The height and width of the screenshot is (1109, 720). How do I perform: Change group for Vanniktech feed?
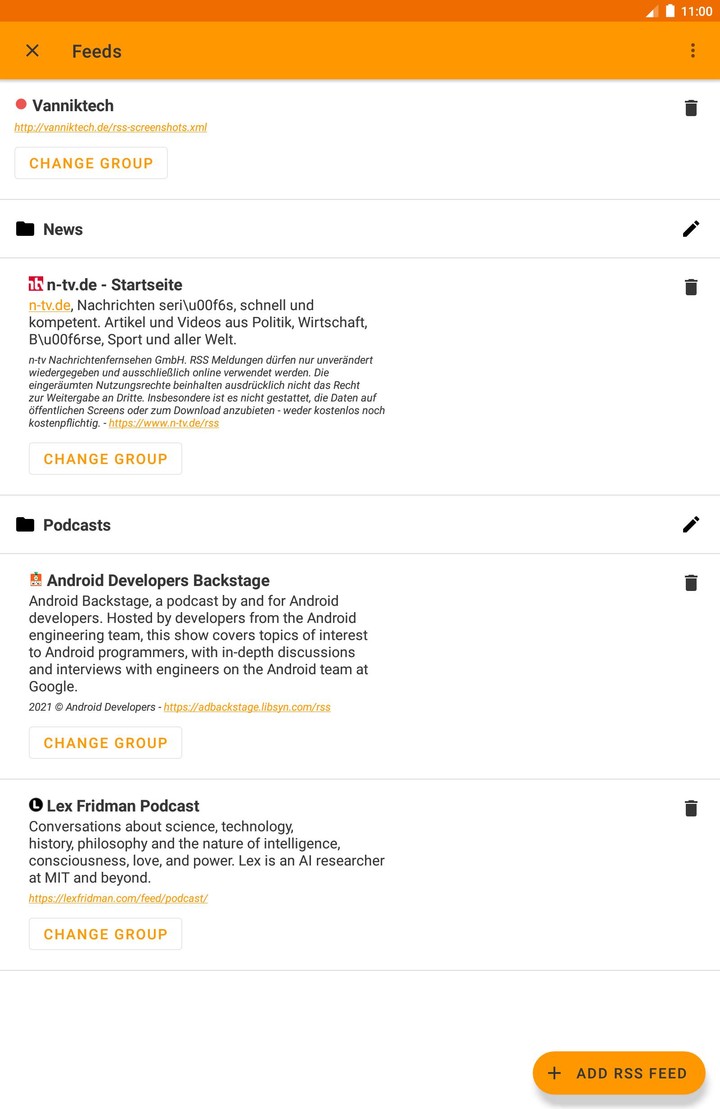(91, 163)
